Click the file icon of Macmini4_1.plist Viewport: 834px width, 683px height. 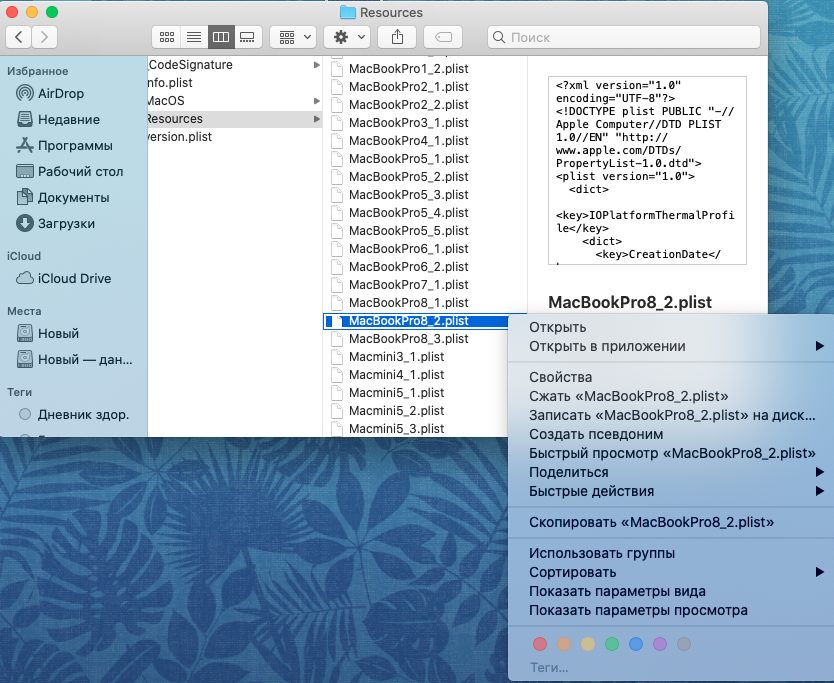[337, 375]
